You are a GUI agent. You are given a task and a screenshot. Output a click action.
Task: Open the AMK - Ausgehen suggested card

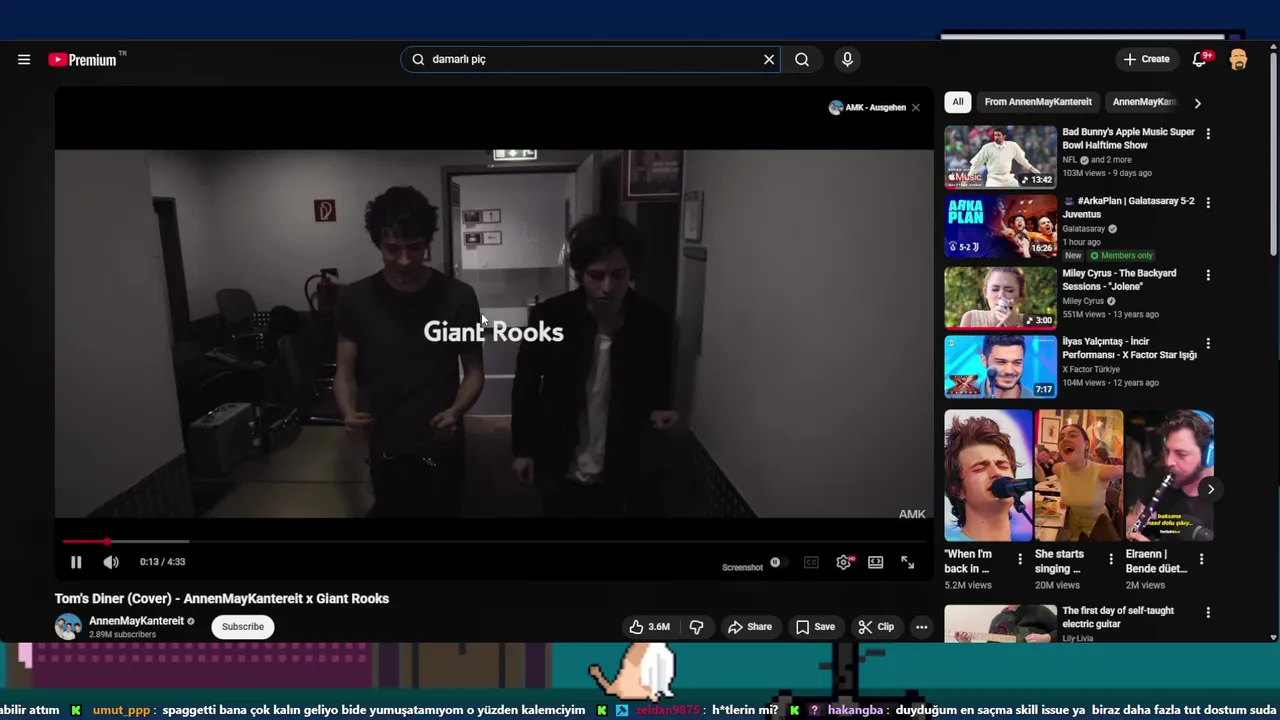[867, 108]
